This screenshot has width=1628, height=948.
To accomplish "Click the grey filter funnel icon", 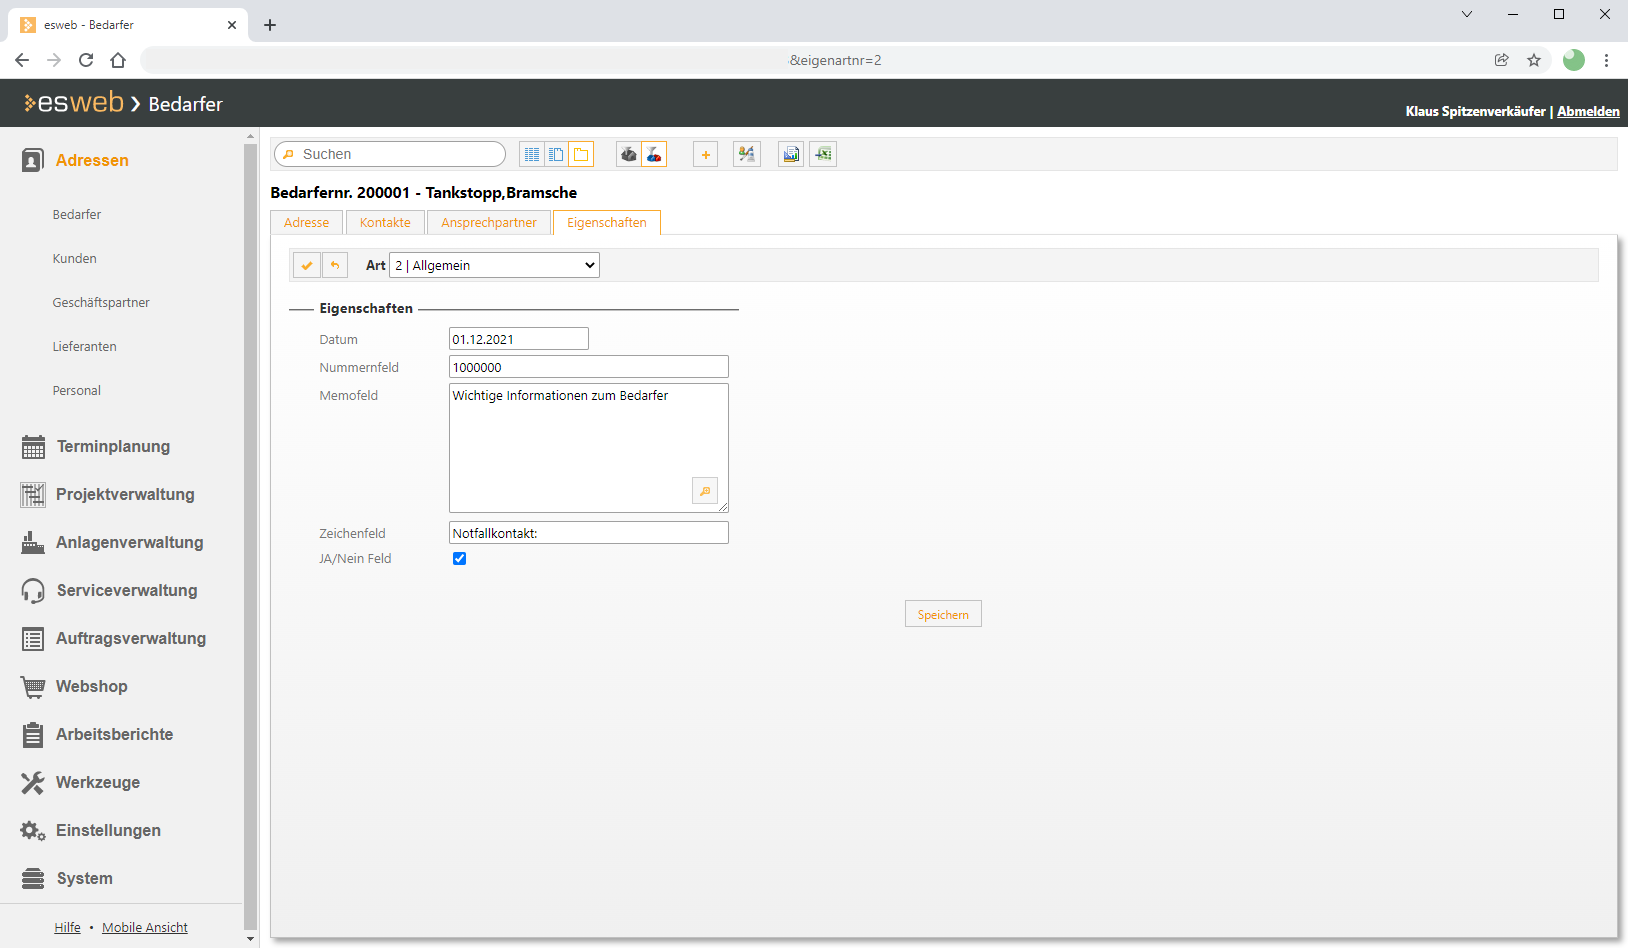I will pyautogui.click(x=629, y=154).
